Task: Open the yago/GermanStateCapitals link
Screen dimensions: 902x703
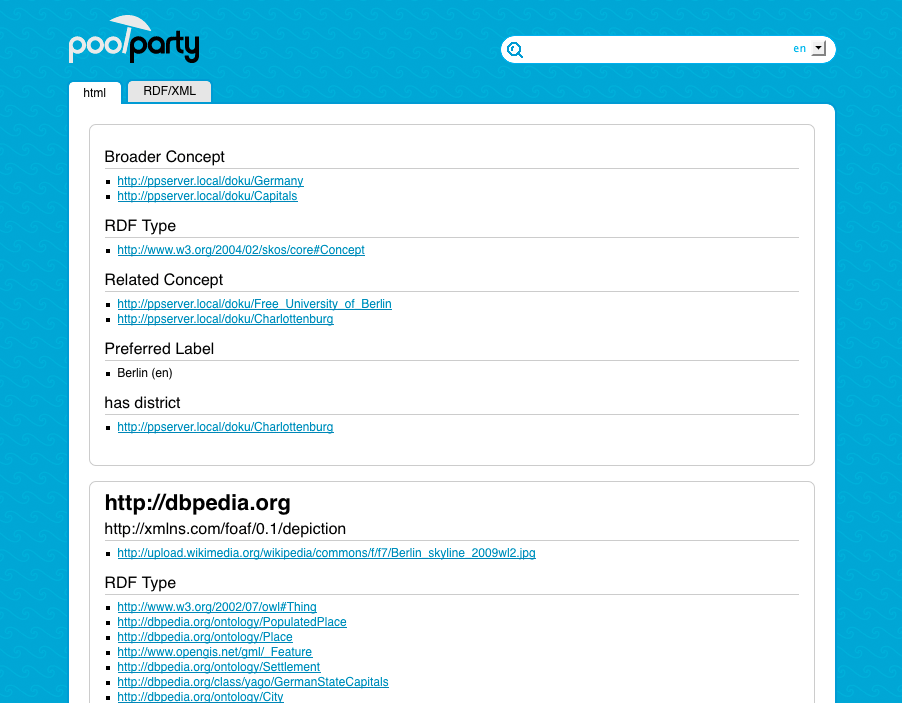Action: 253,682
